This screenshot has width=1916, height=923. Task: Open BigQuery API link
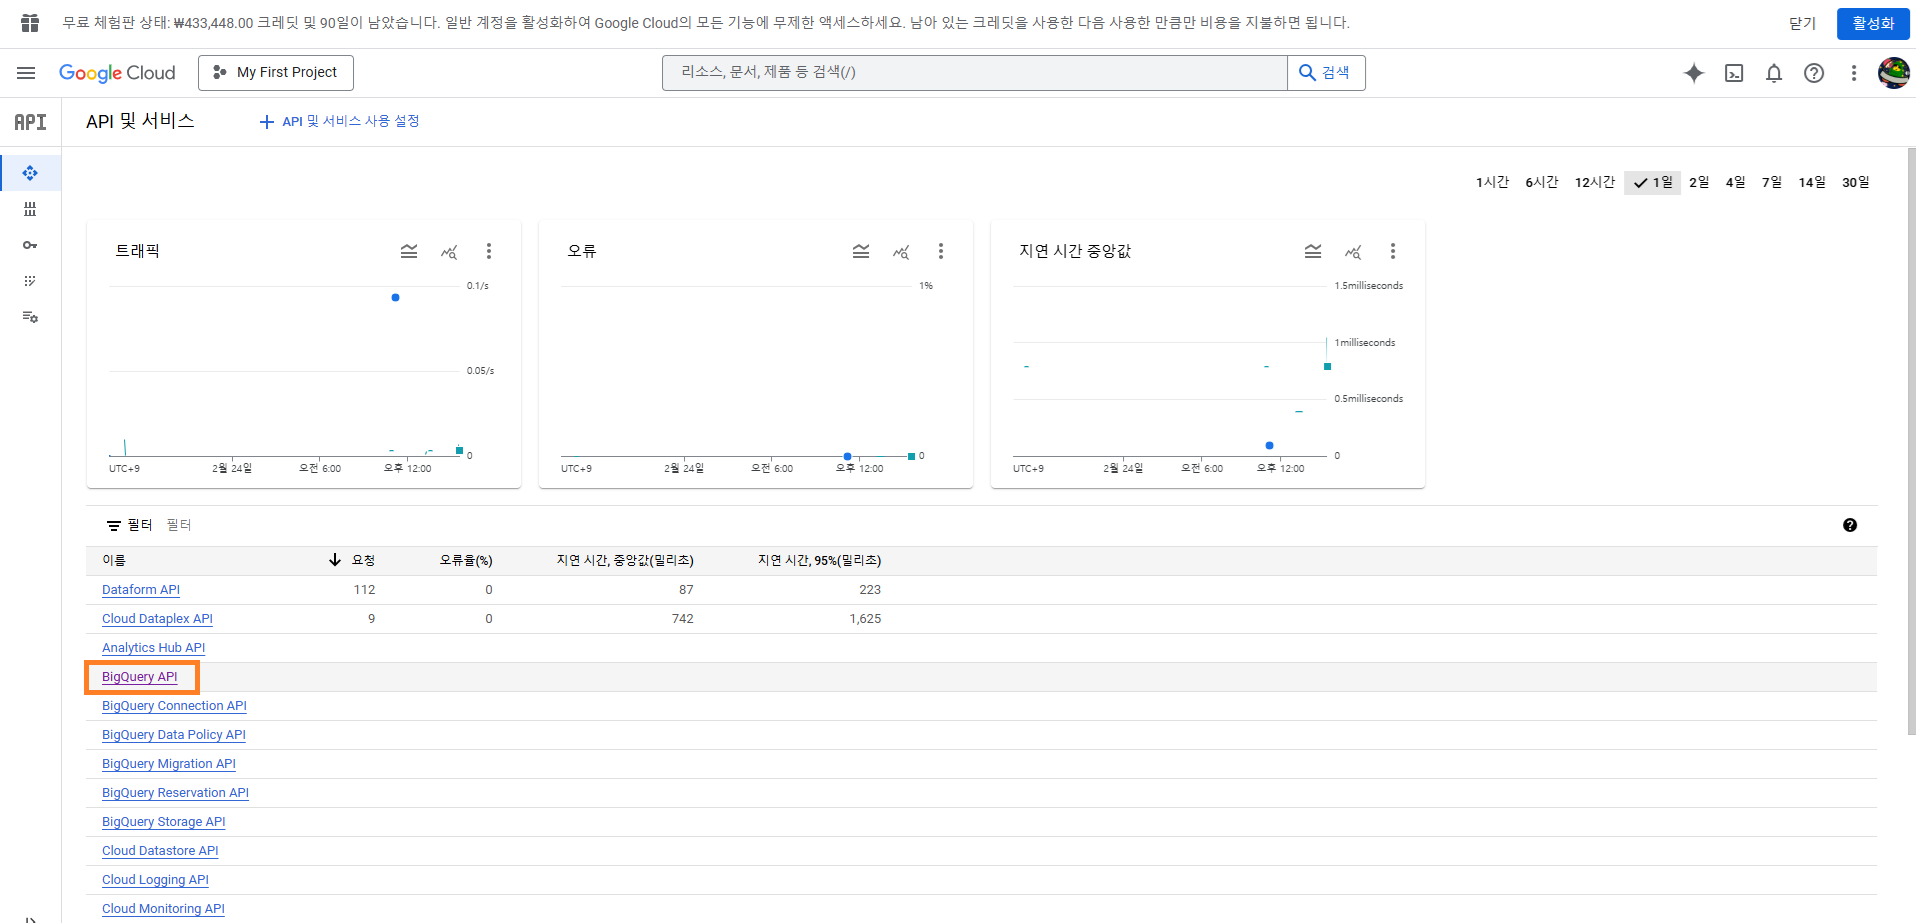point(140,677)
